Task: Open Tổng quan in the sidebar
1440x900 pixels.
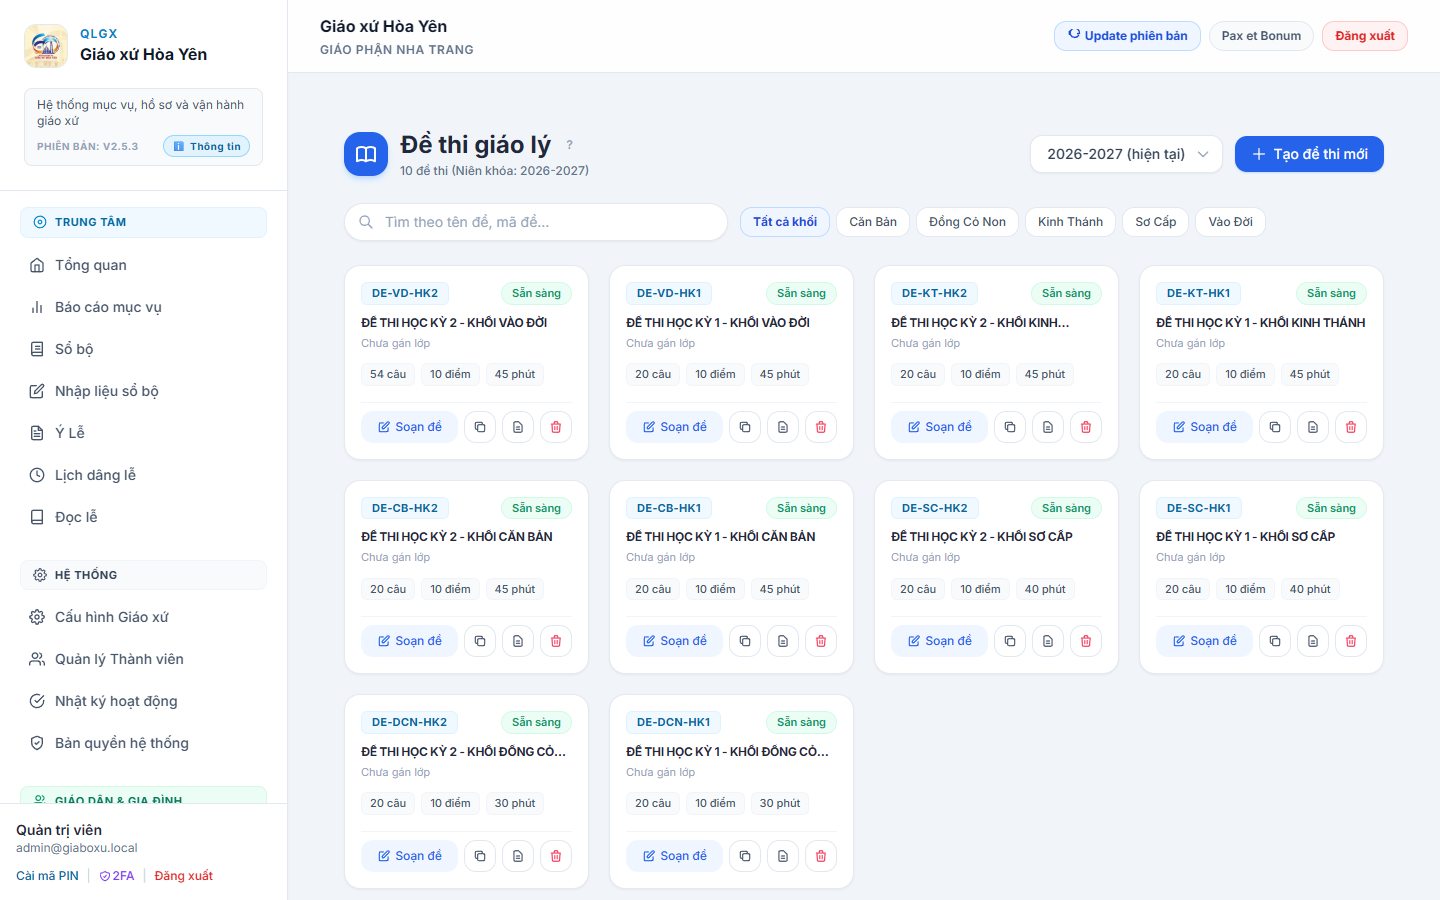Action: (x=143, y=265)
